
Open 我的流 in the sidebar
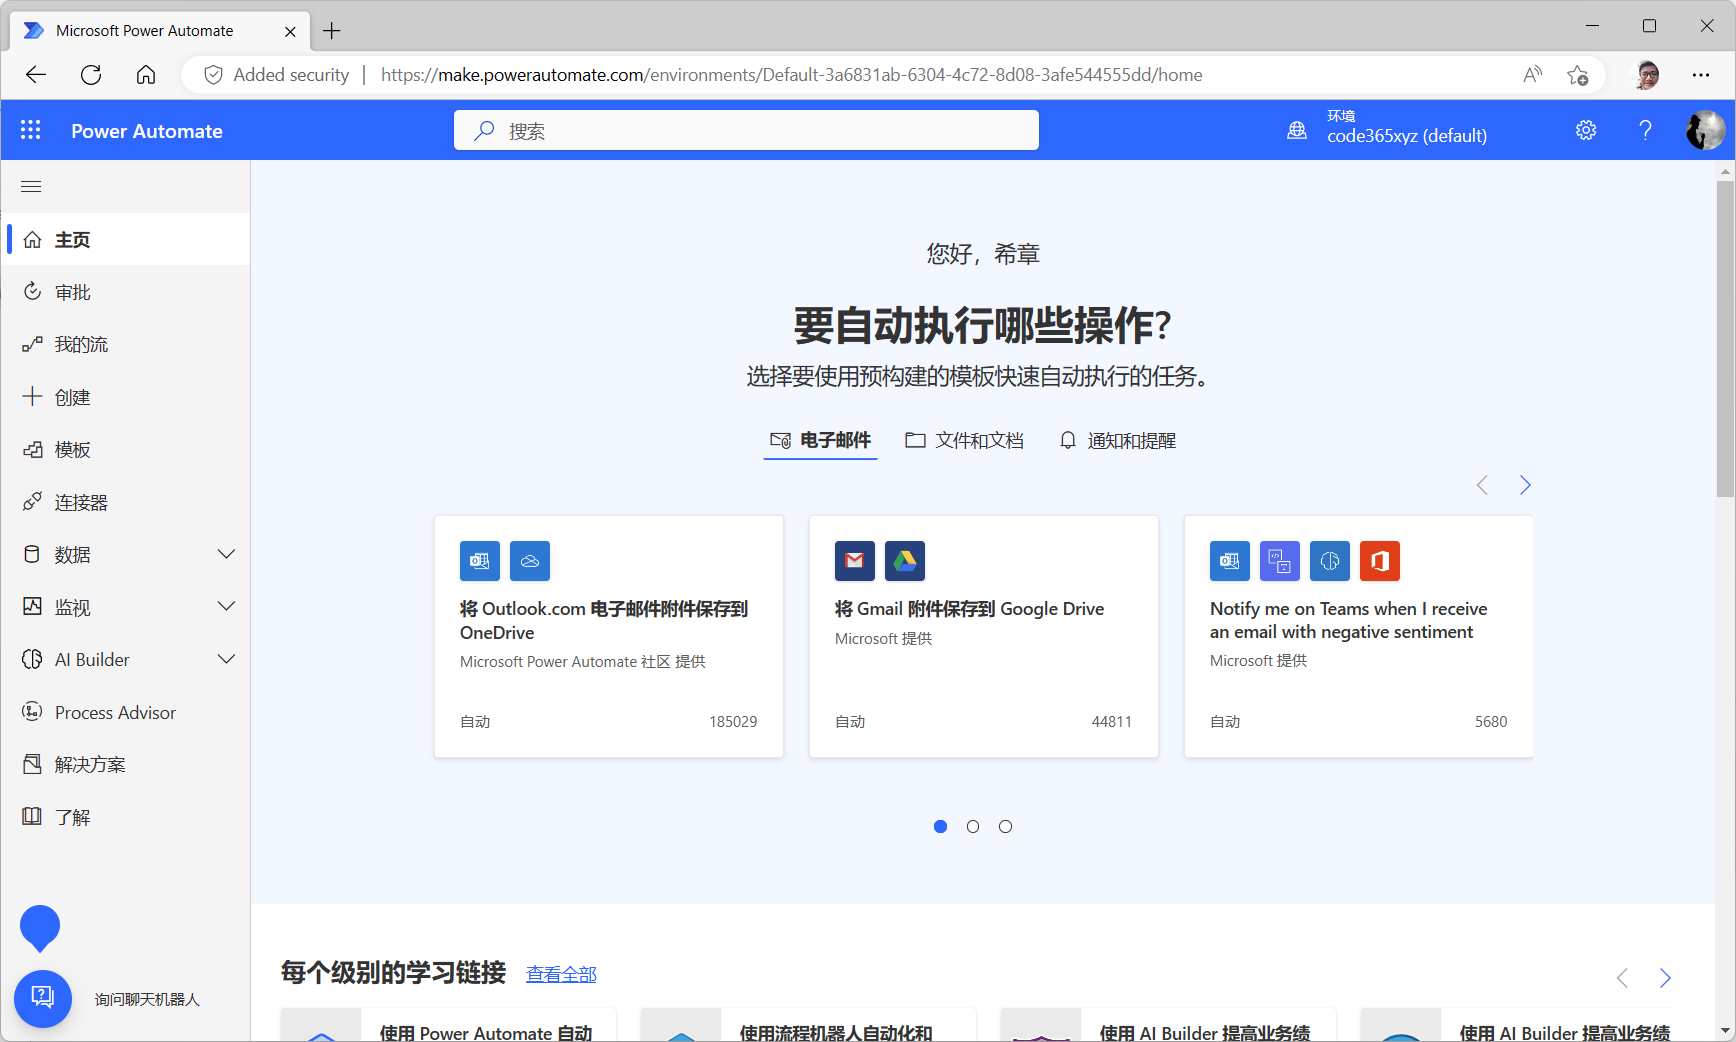click(x=125, y=344)
